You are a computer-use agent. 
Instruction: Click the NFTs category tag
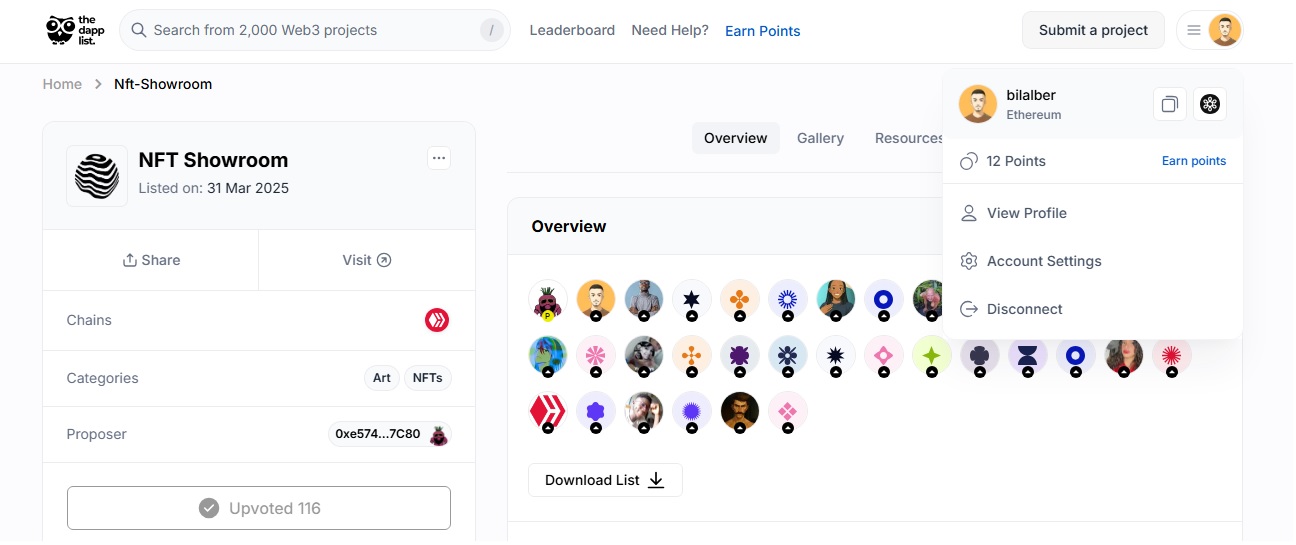pos(428,378)
